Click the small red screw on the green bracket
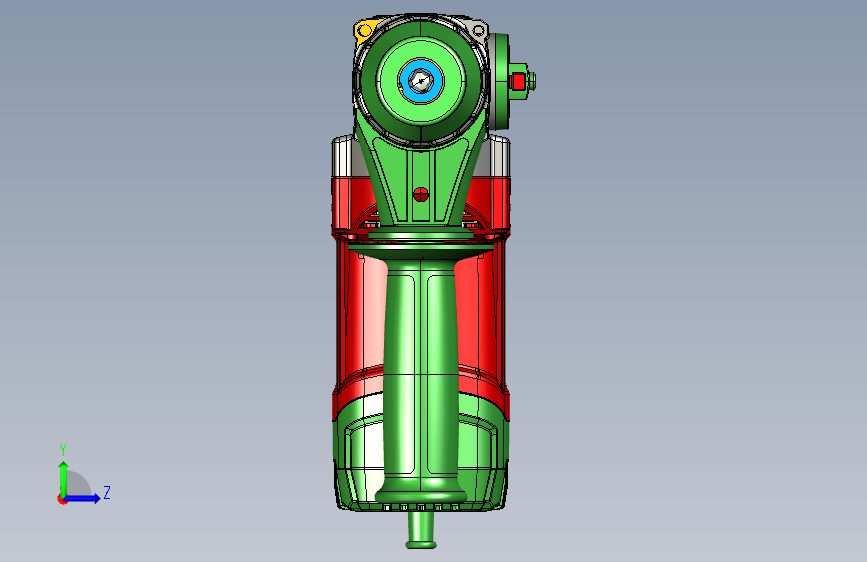867x562 pixels. pos(420,194)
